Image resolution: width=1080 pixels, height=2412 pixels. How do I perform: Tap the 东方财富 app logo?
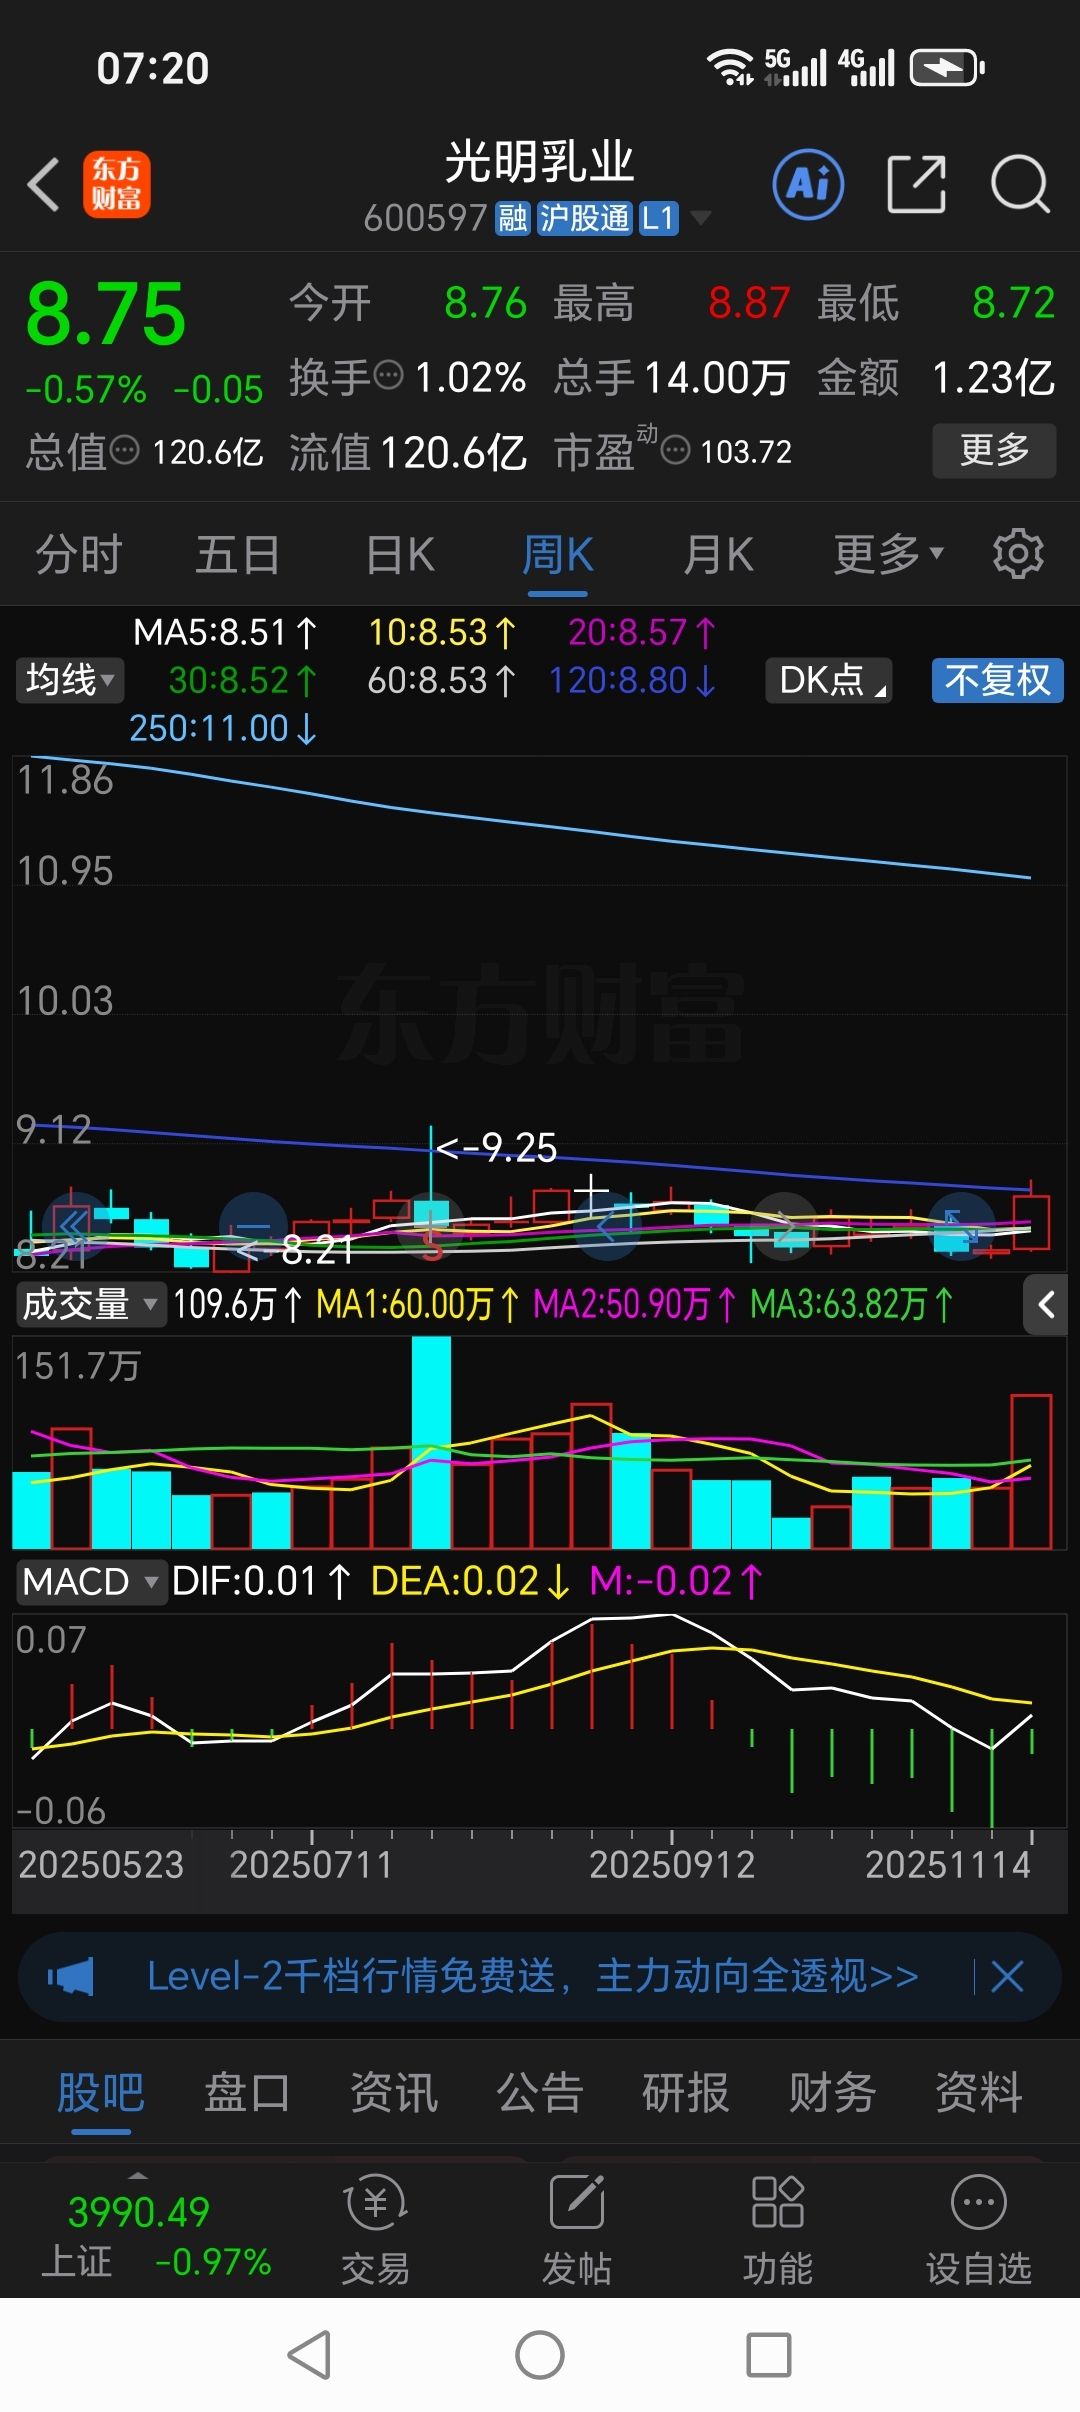pos(117,184)
